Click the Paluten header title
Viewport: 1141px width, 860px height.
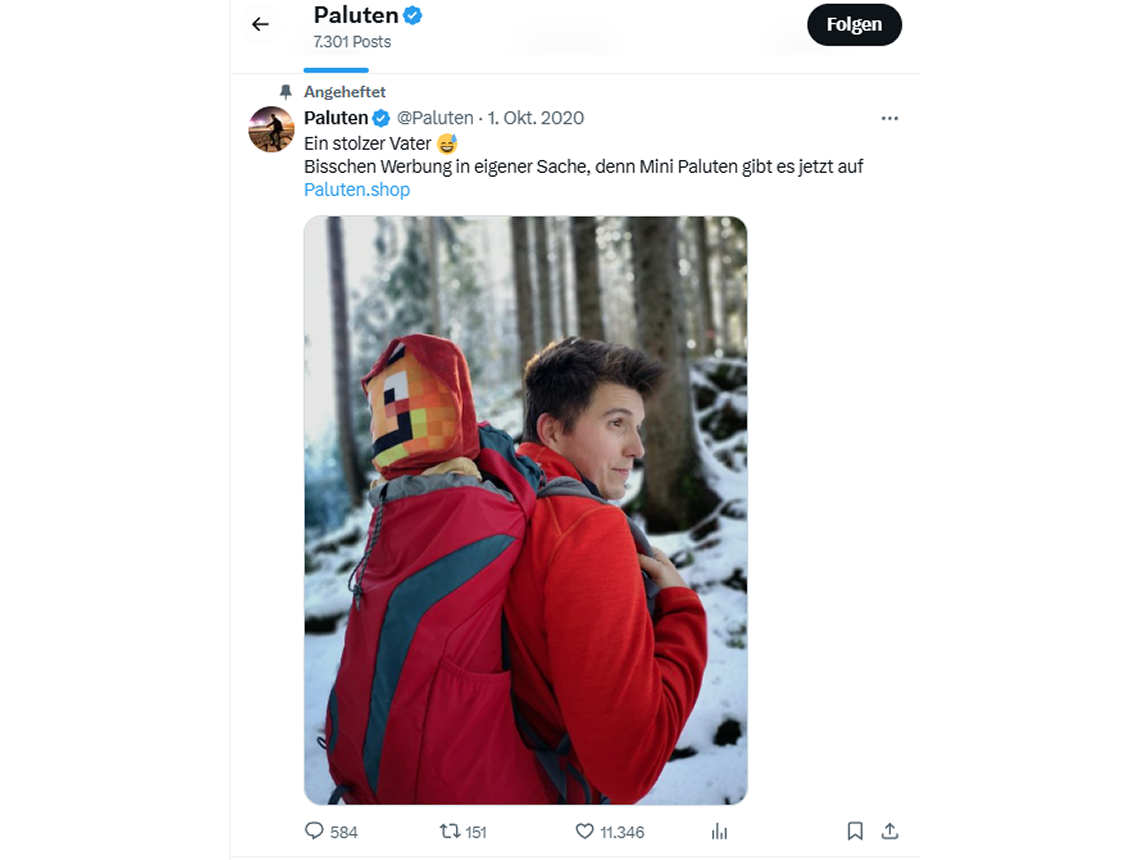[356, 15]
